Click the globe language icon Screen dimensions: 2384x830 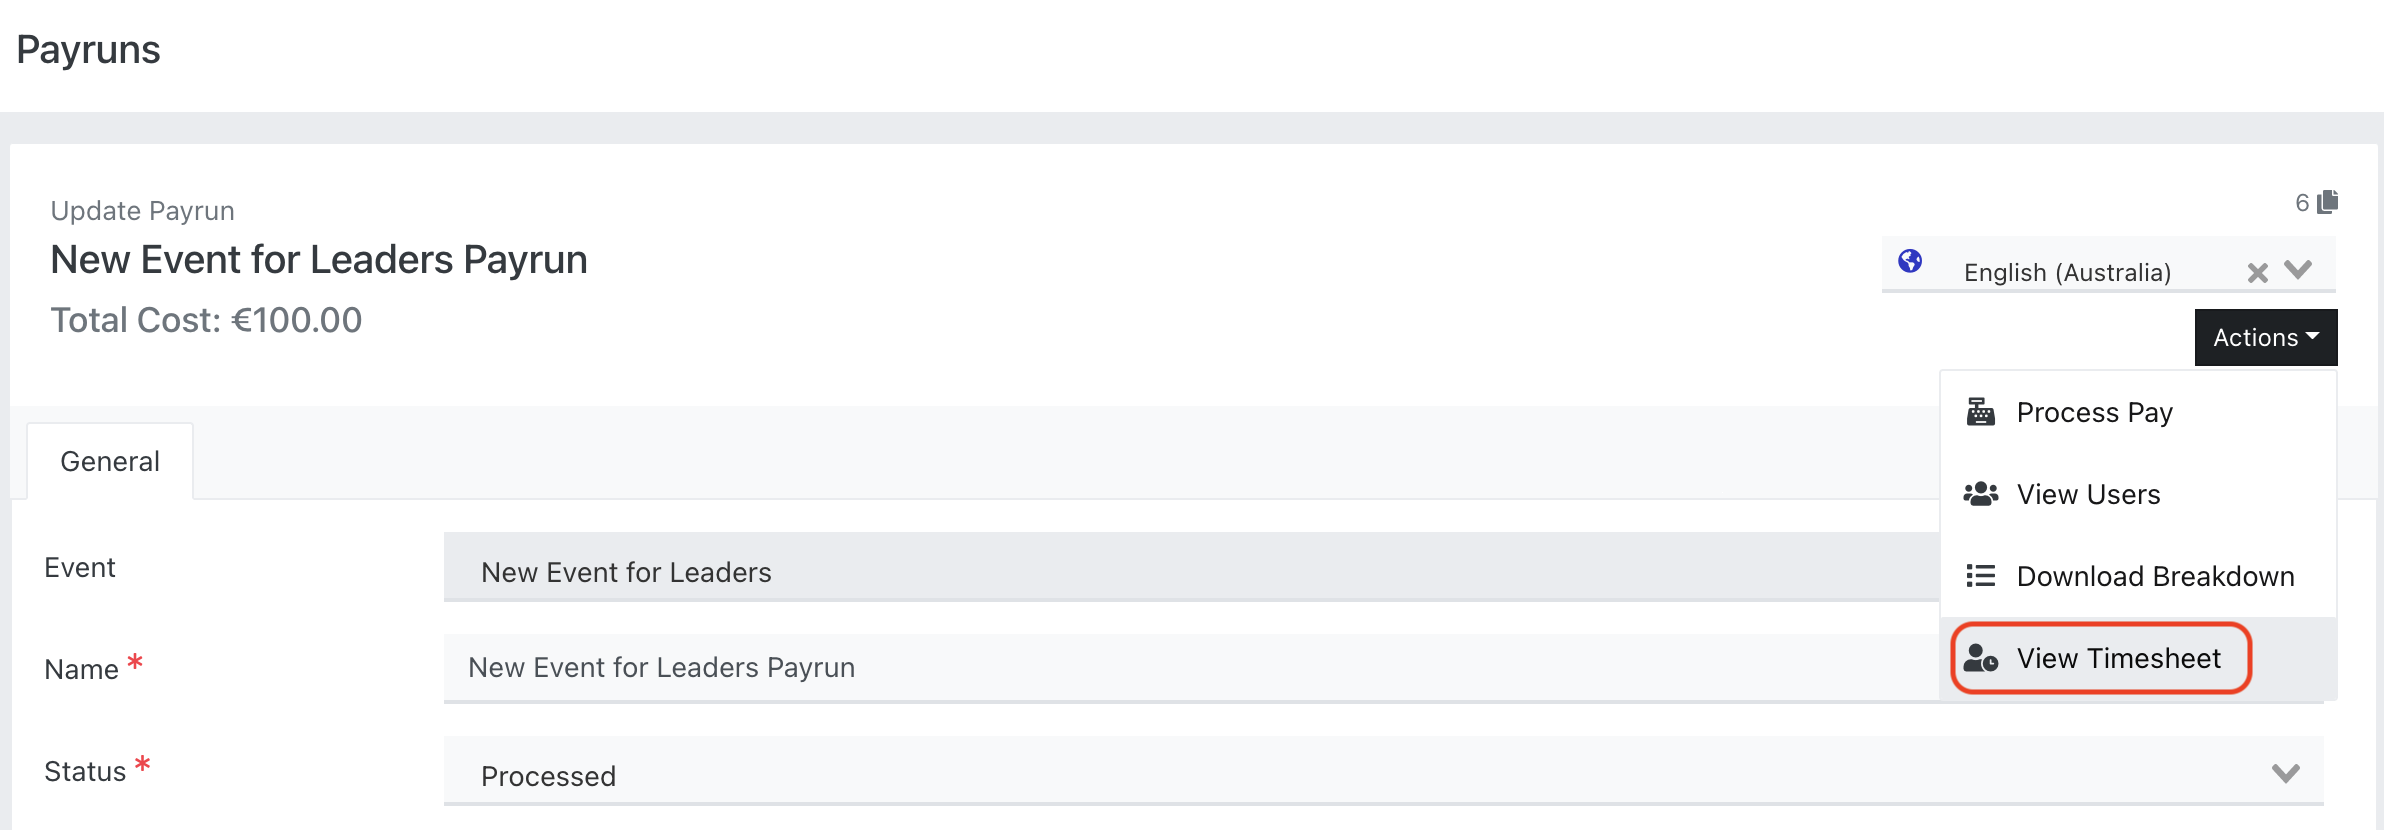[1910, 261]
